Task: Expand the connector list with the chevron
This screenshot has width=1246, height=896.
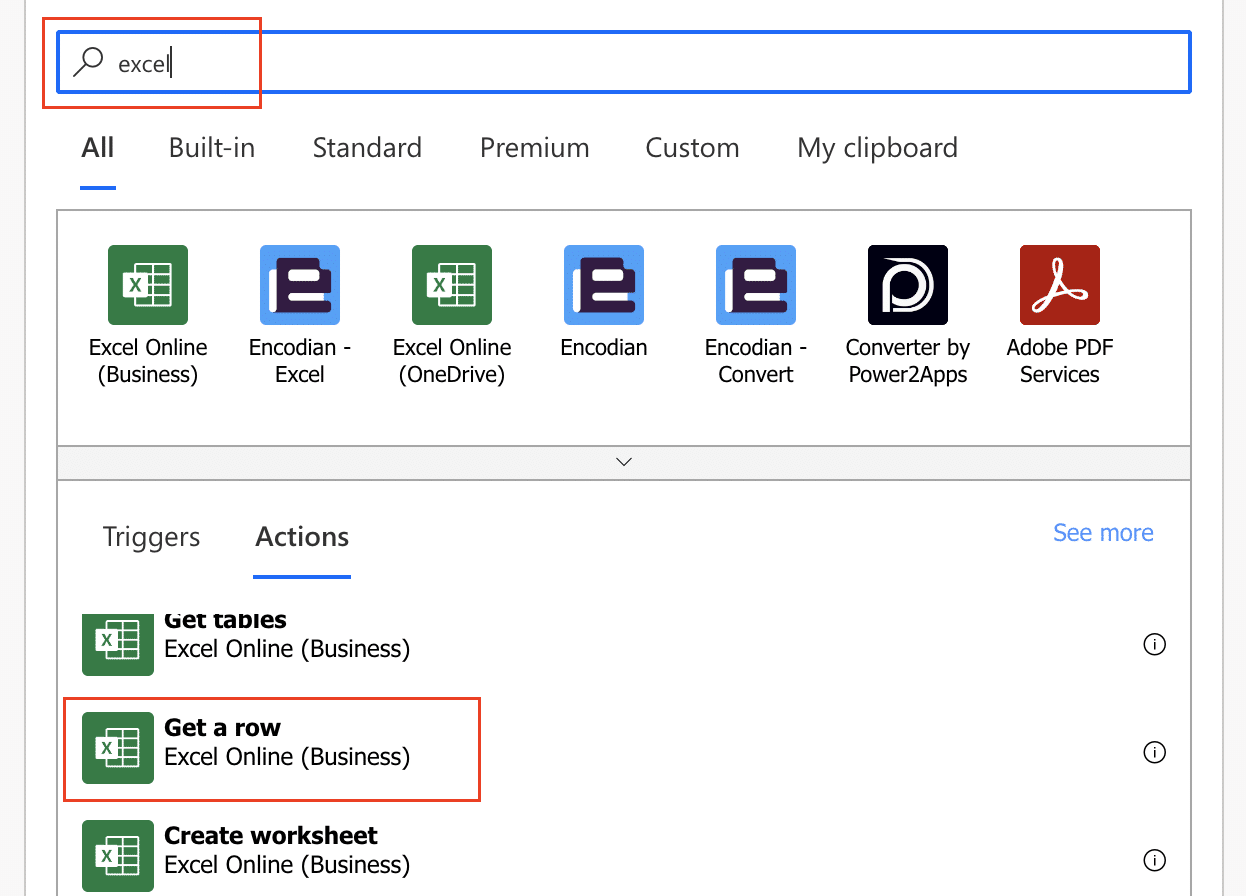Action: [x=624, y=462]
